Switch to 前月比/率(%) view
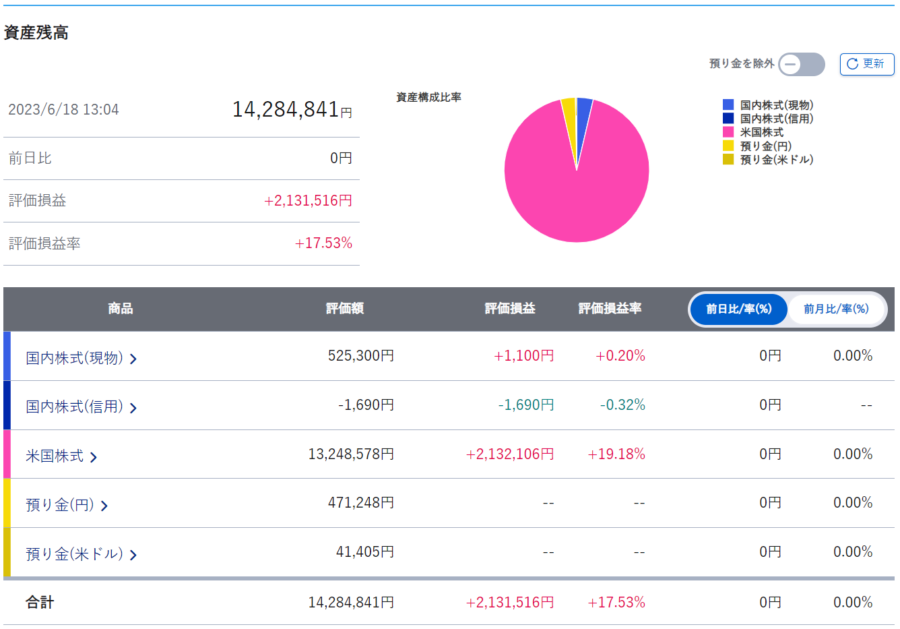Viewport: 900px width, 629px height. (x=836, y=309)
